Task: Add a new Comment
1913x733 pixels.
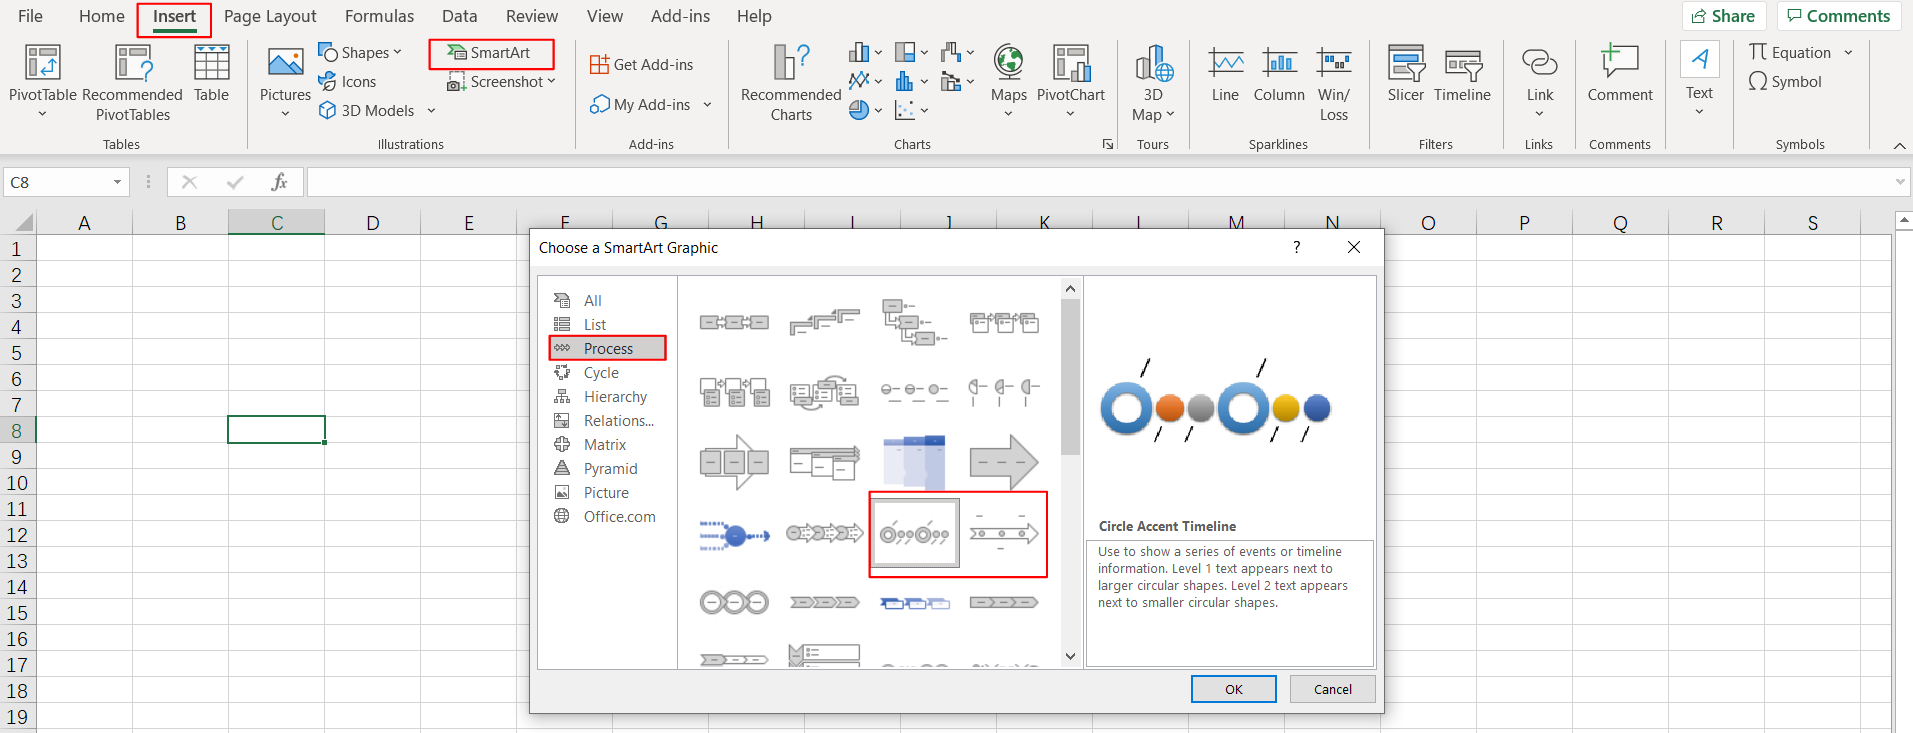Action: (x=1620, y=75)
